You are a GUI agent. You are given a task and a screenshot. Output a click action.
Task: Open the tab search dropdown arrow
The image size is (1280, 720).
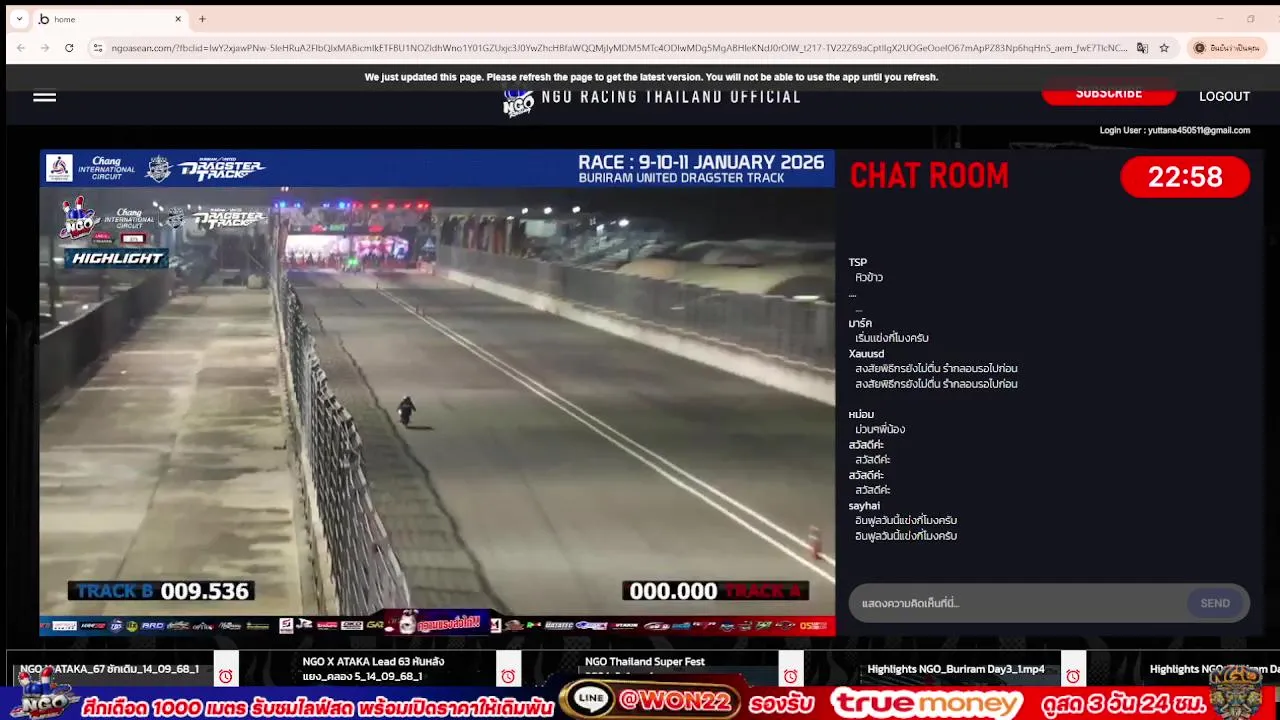pyautogui.click(x=19, y=19)
